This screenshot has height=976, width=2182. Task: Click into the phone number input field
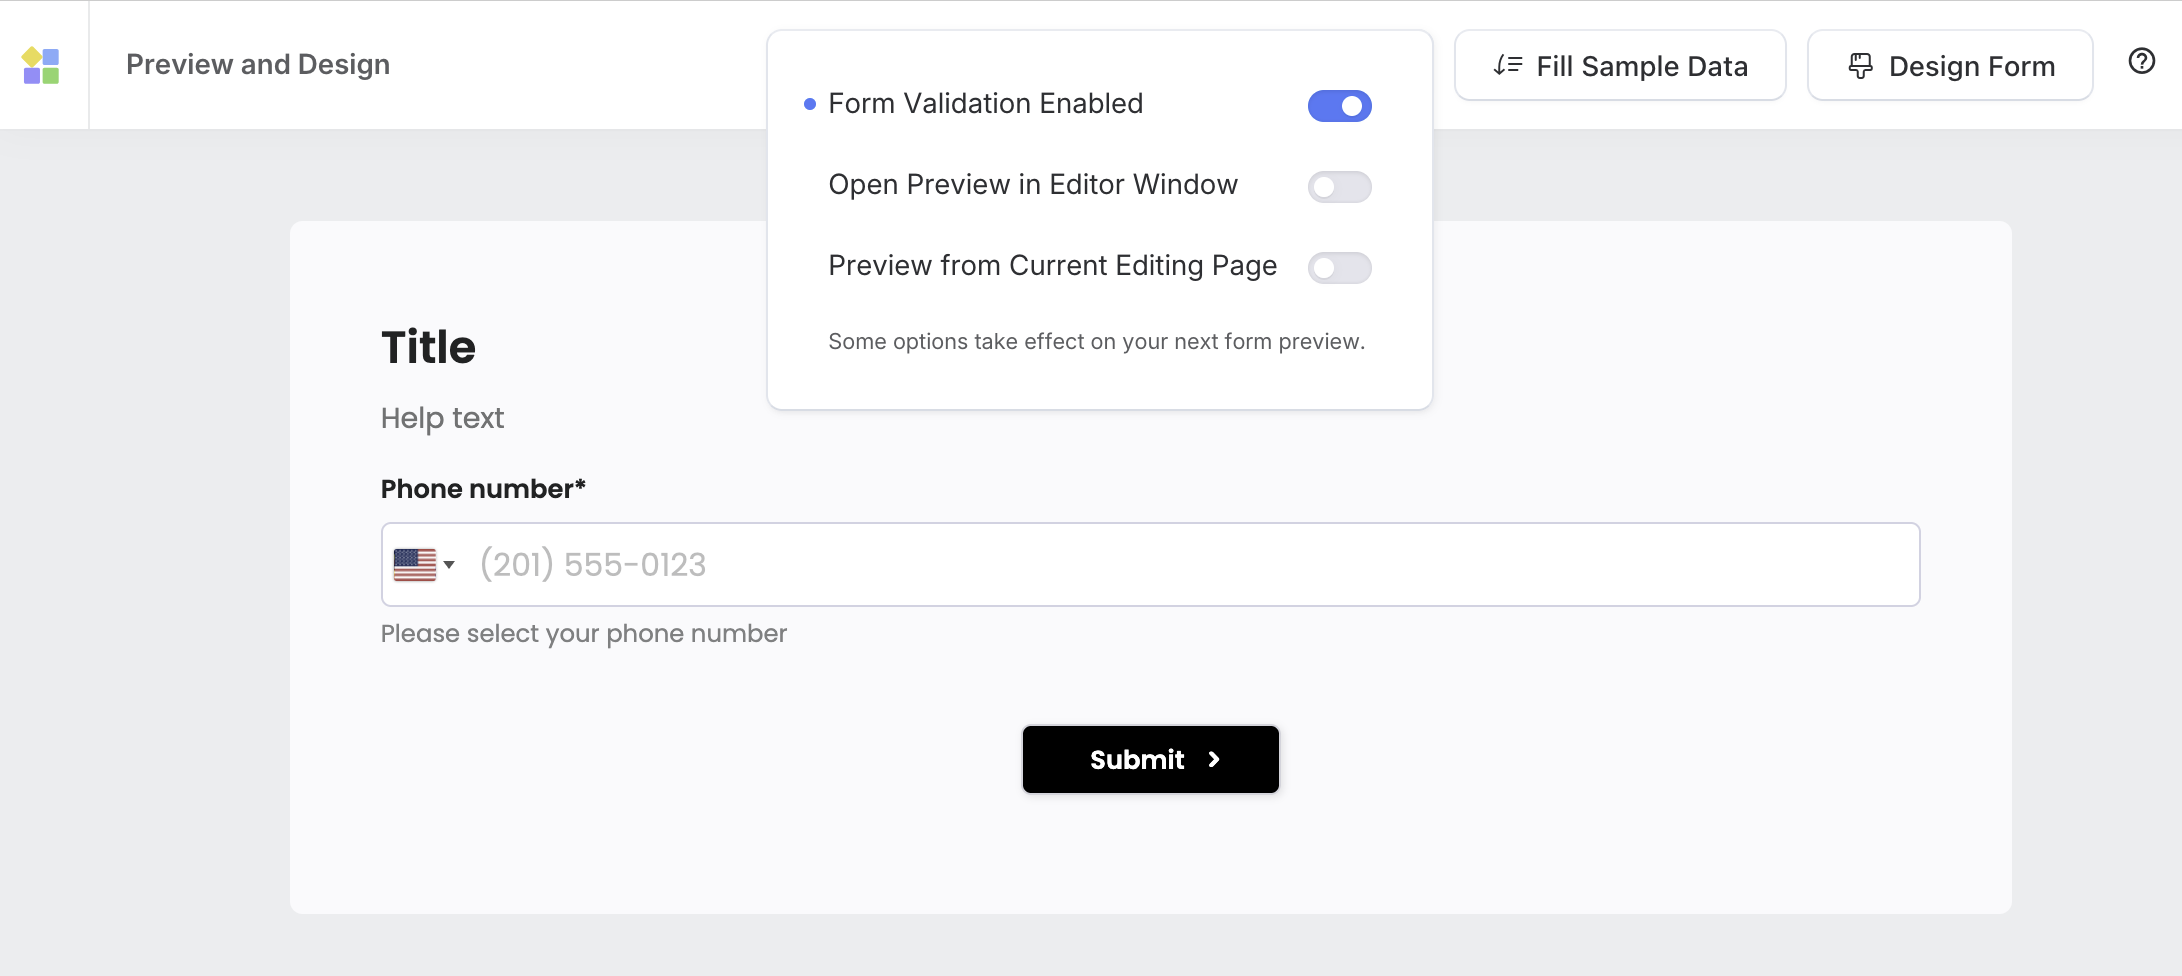(1190, 565)
